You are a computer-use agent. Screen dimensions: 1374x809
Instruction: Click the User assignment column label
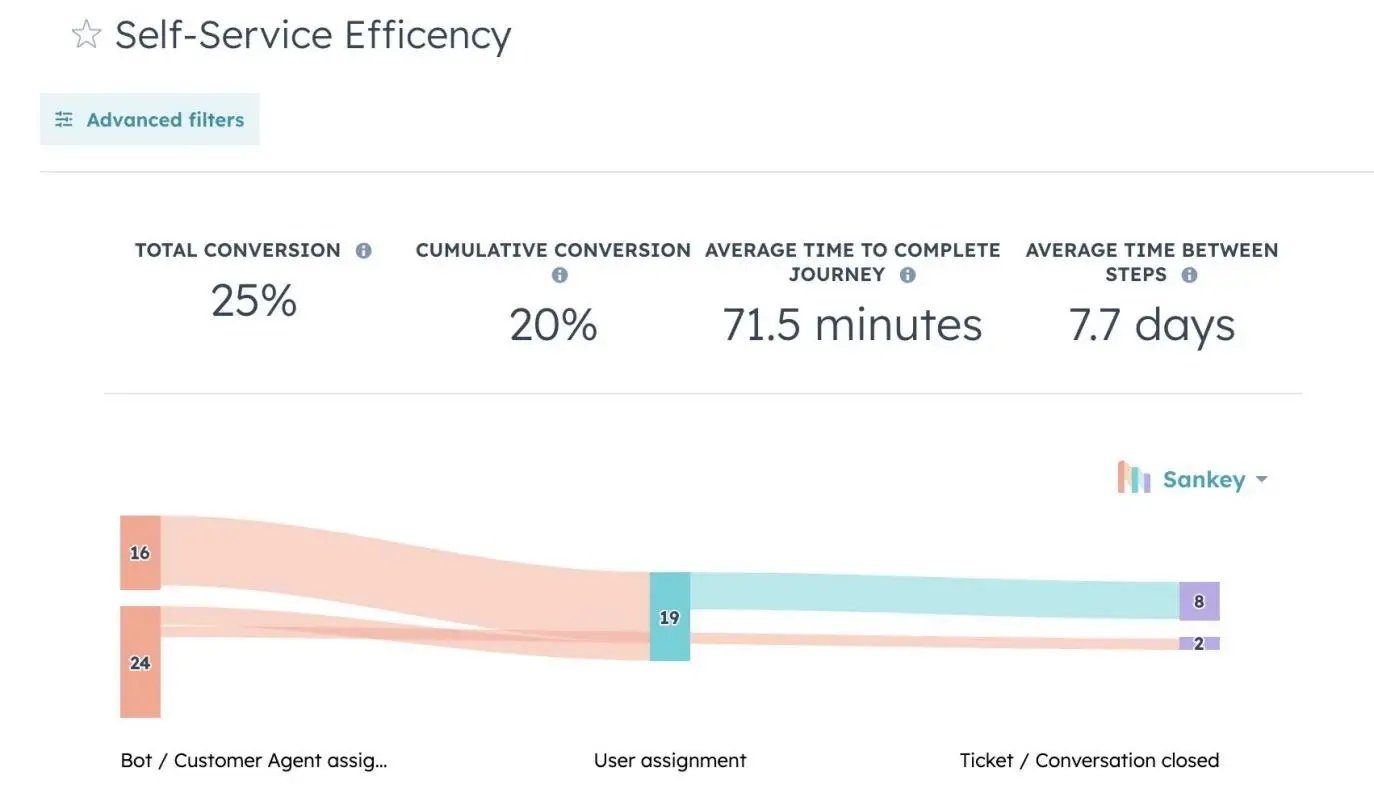point(670,760)
